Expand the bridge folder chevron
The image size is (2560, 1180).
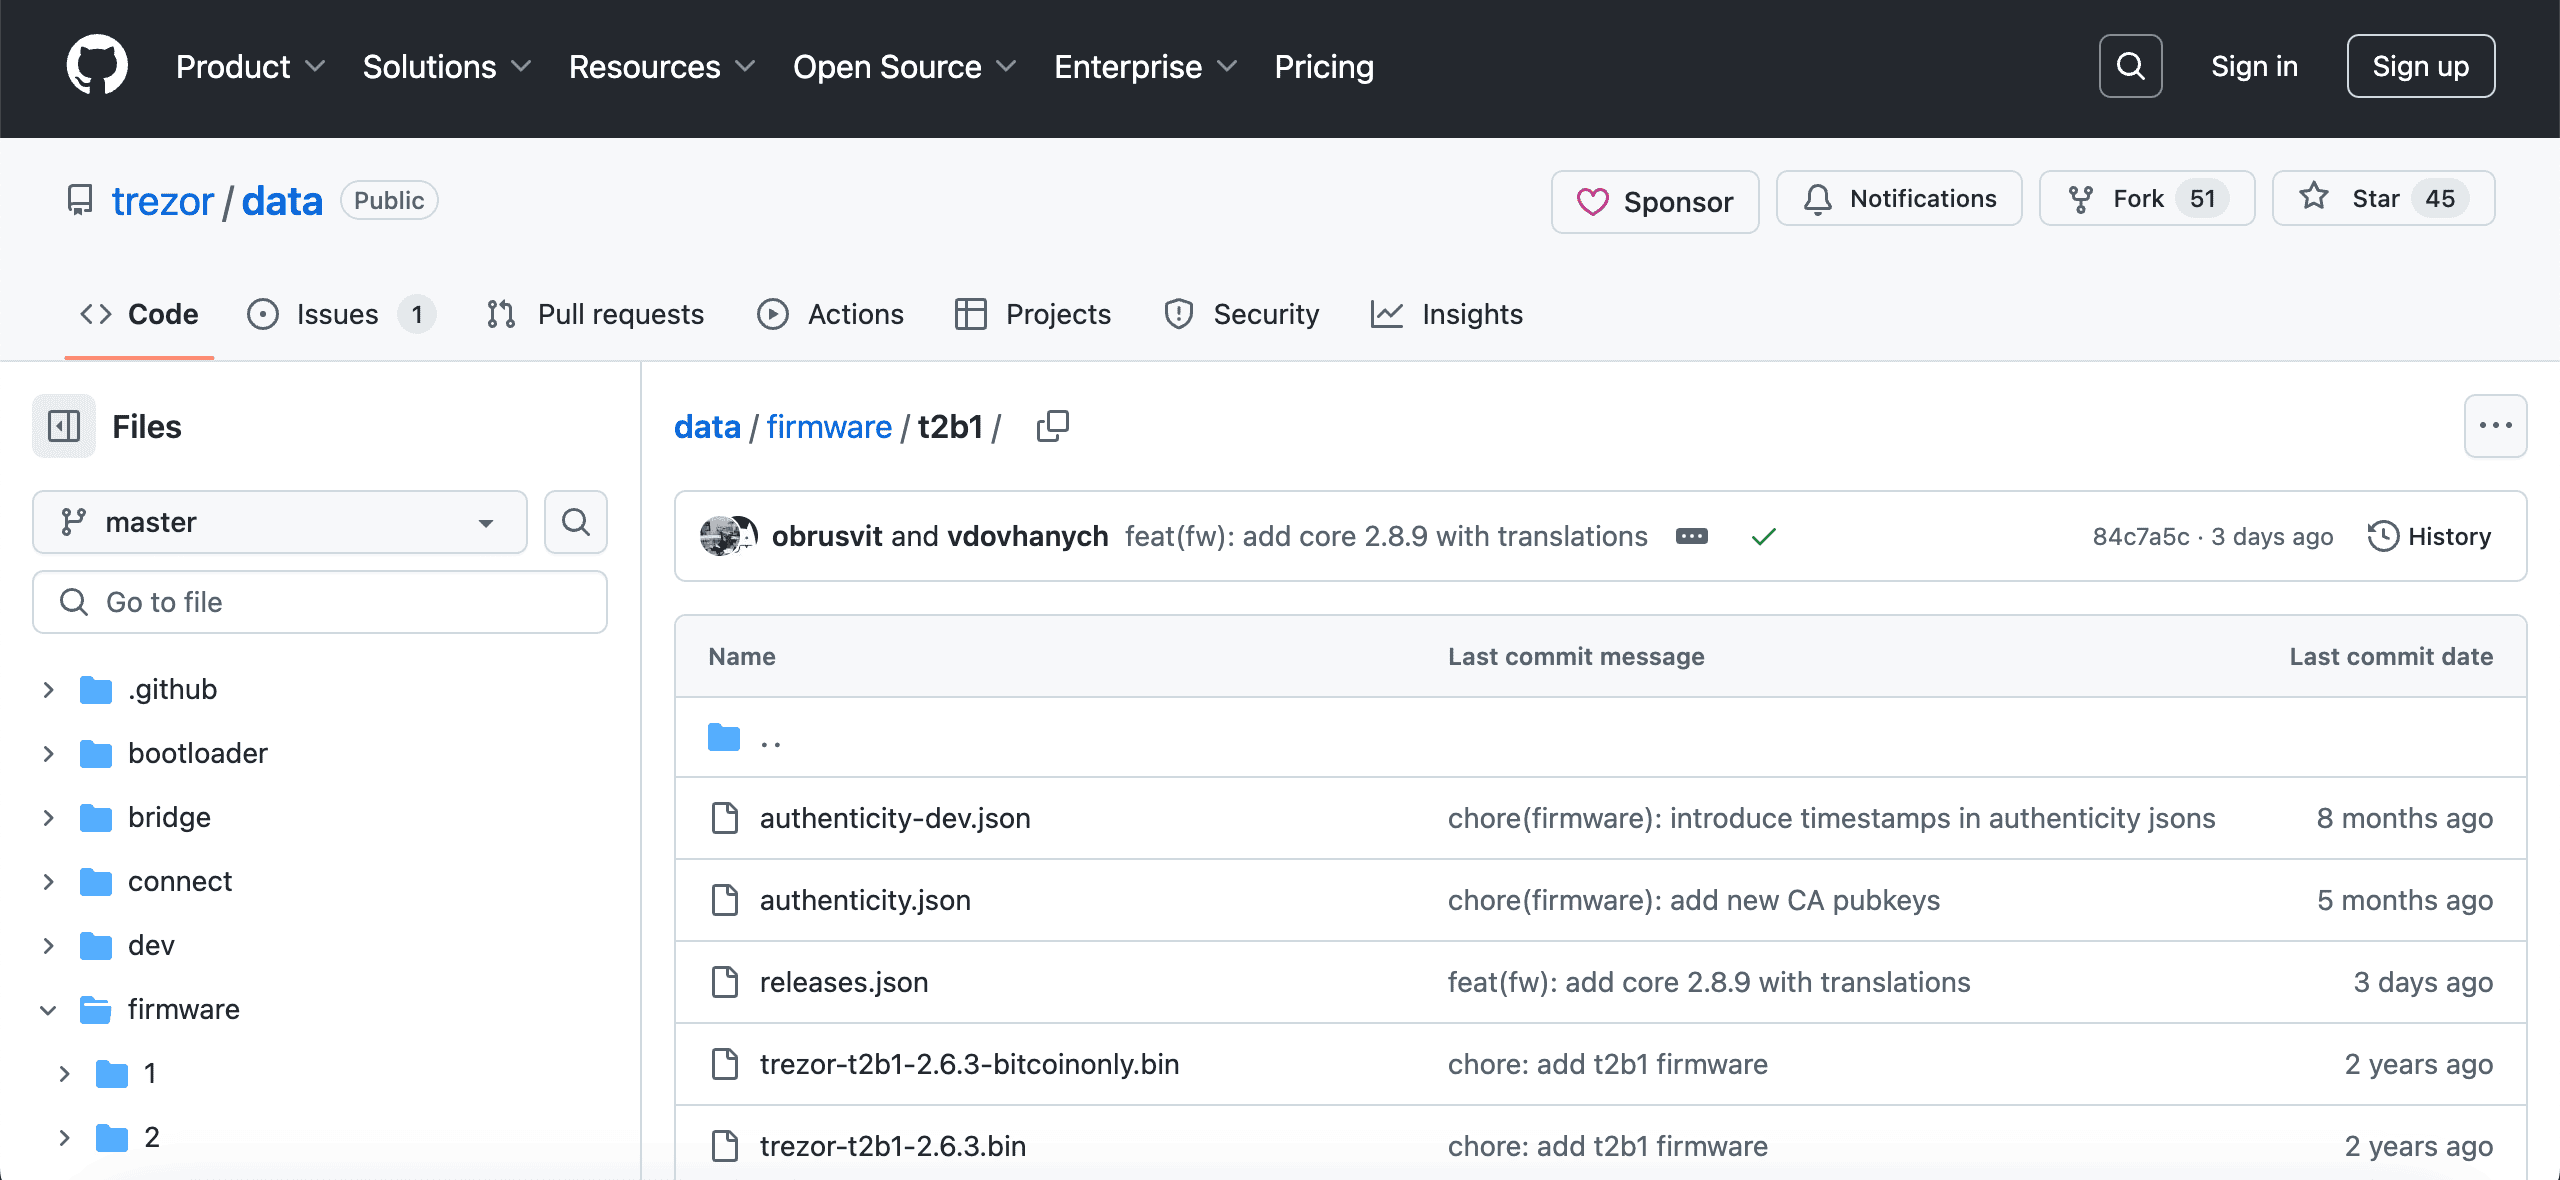pos(48,818)
